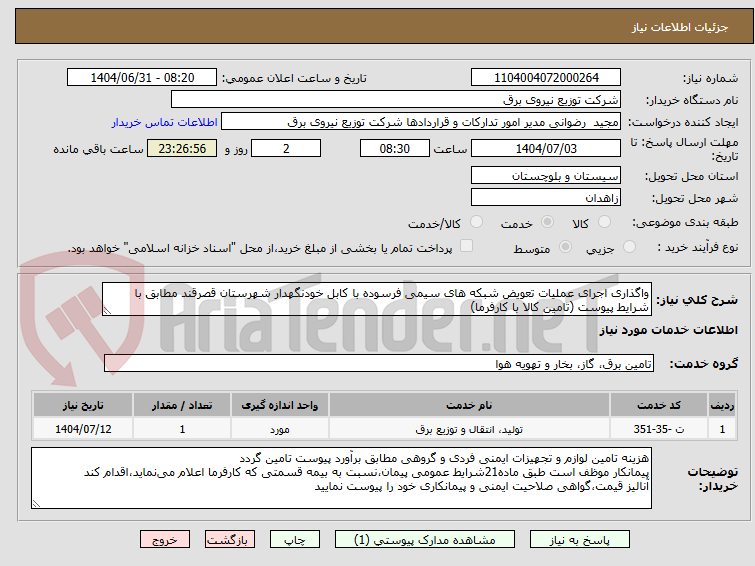Click the اطلاعات خدمات مورد نیاز heading
Viewport: 755px width, 566px height.
[668, 330]
